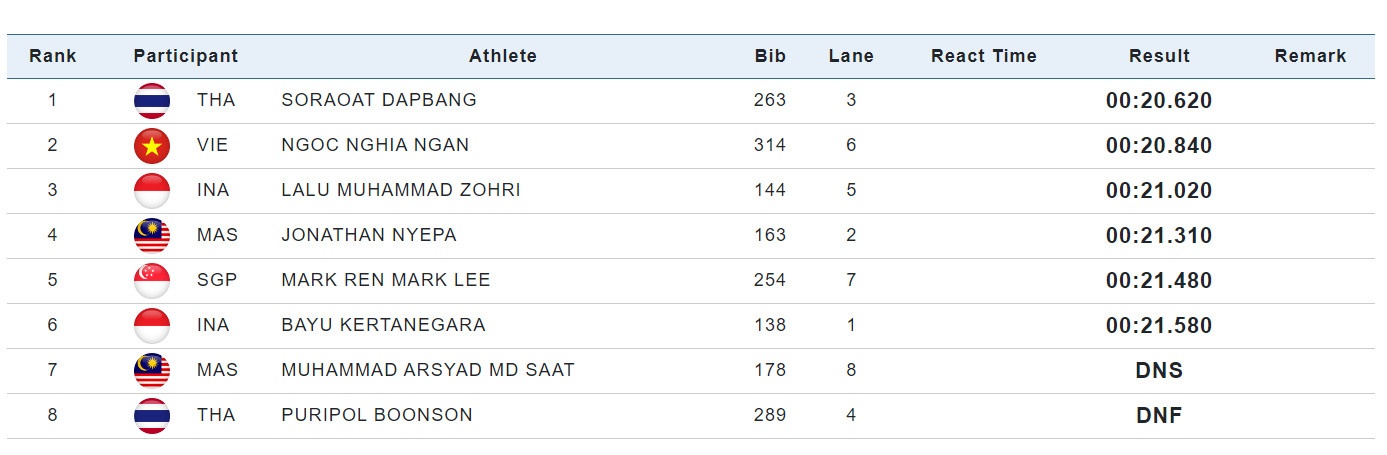The height and width of the screenshot is (455, 1387).
Task: Click athlete name Lalu Muhammad Zohri
Action: [x=401, y=190]
